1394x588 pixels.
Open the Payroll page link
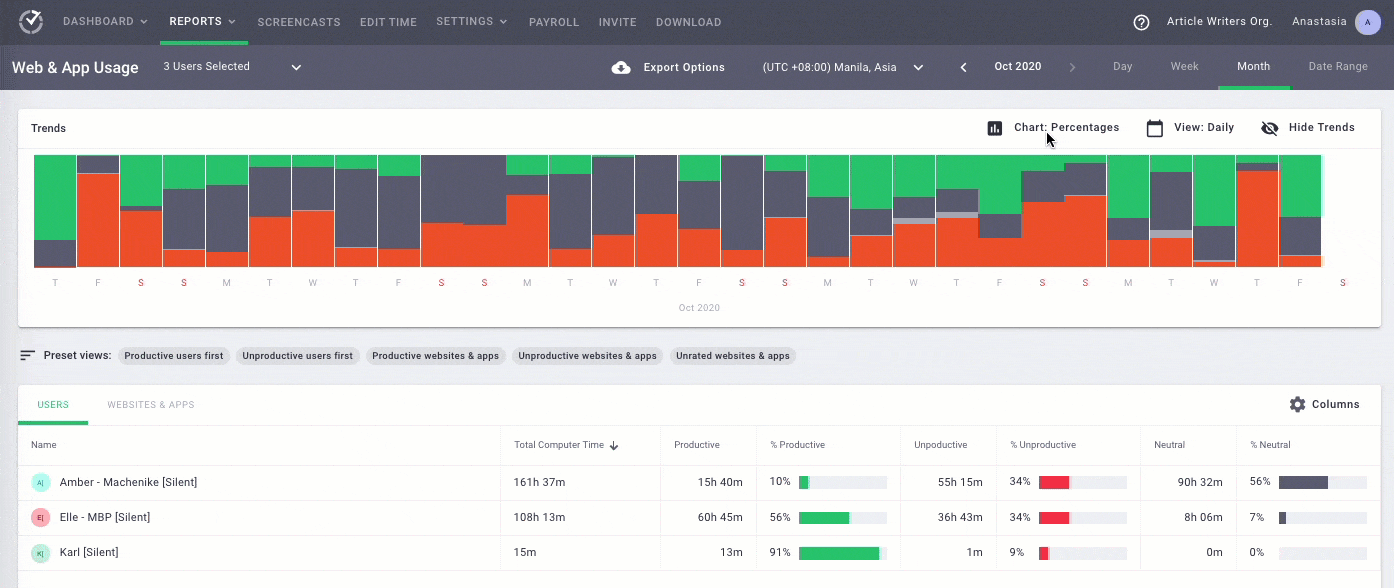click(x=554, y=22)
